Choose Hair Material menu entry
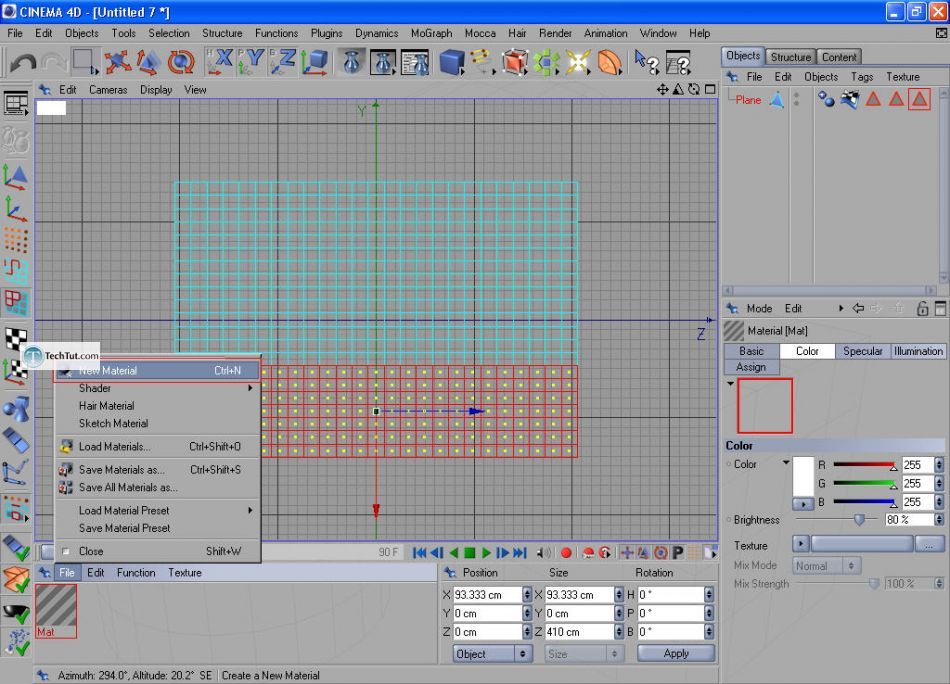The width and height of the screenshot is (950, 684). point(158,405)
